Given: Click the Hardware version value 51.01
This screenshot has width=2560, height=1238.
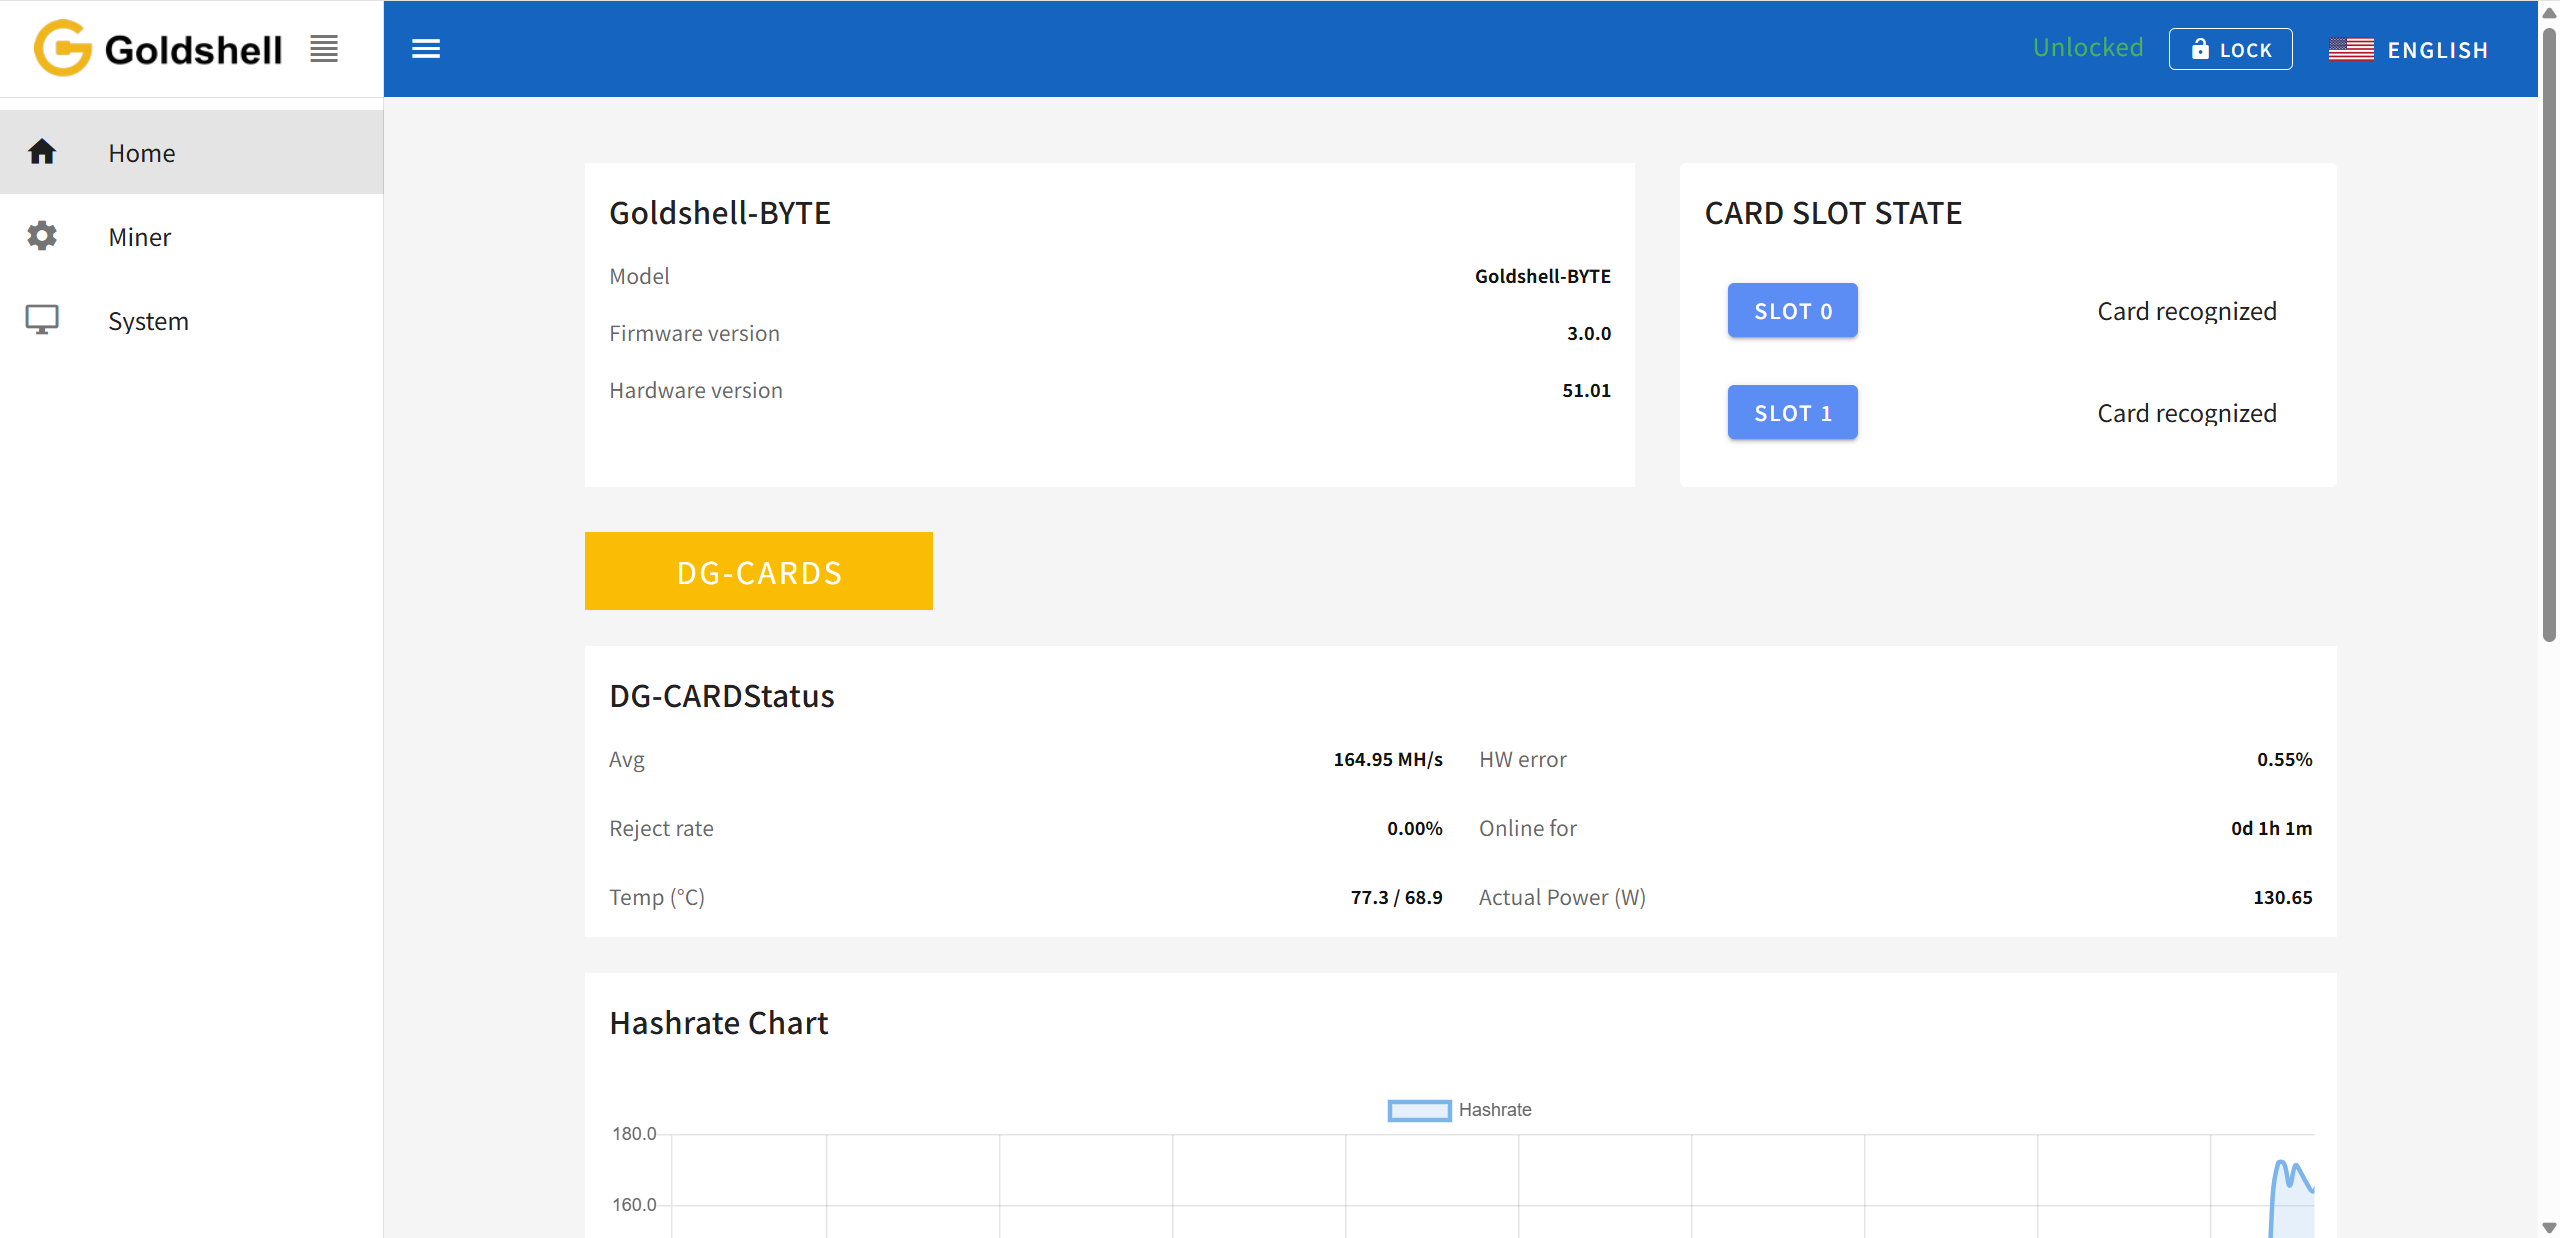Looking at the screenshot, I should coord(1587,390).
